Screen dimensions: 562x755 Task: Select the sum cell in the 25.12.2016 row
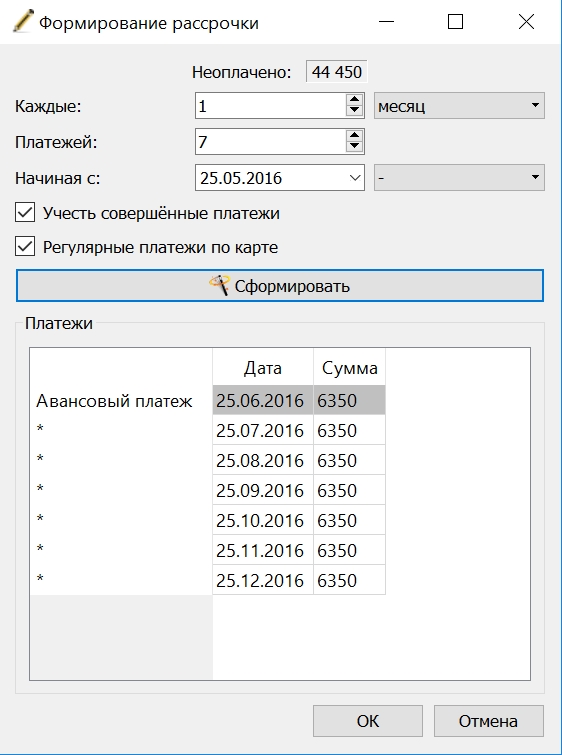[349, 580]
